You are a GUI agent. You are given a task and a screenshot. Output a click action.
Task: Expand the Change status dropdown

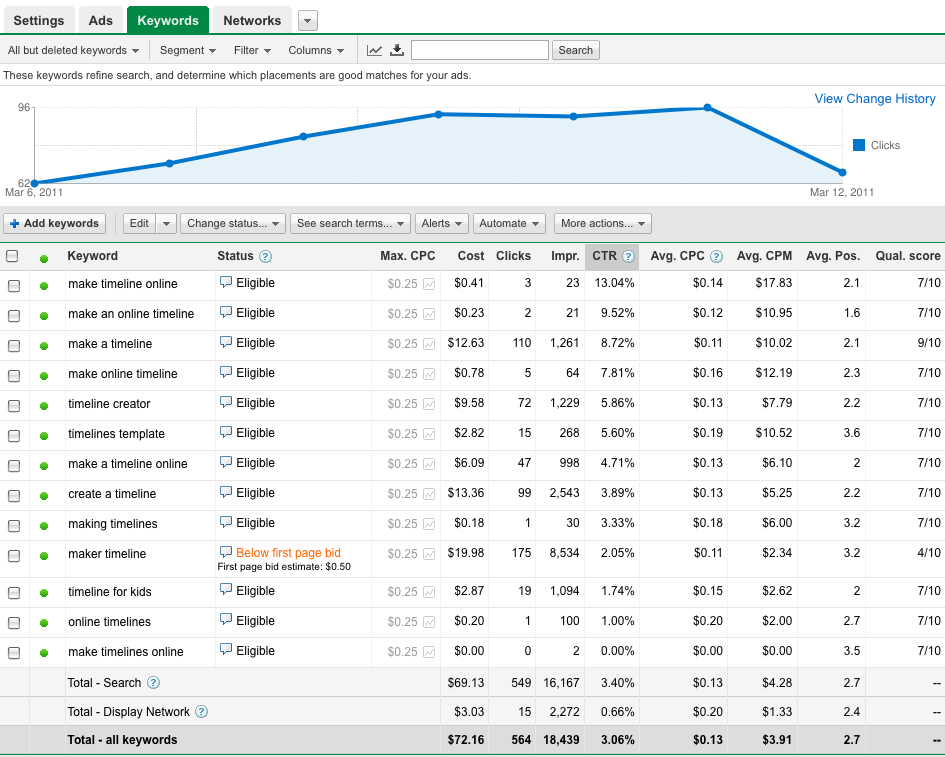tap(233, 223)
